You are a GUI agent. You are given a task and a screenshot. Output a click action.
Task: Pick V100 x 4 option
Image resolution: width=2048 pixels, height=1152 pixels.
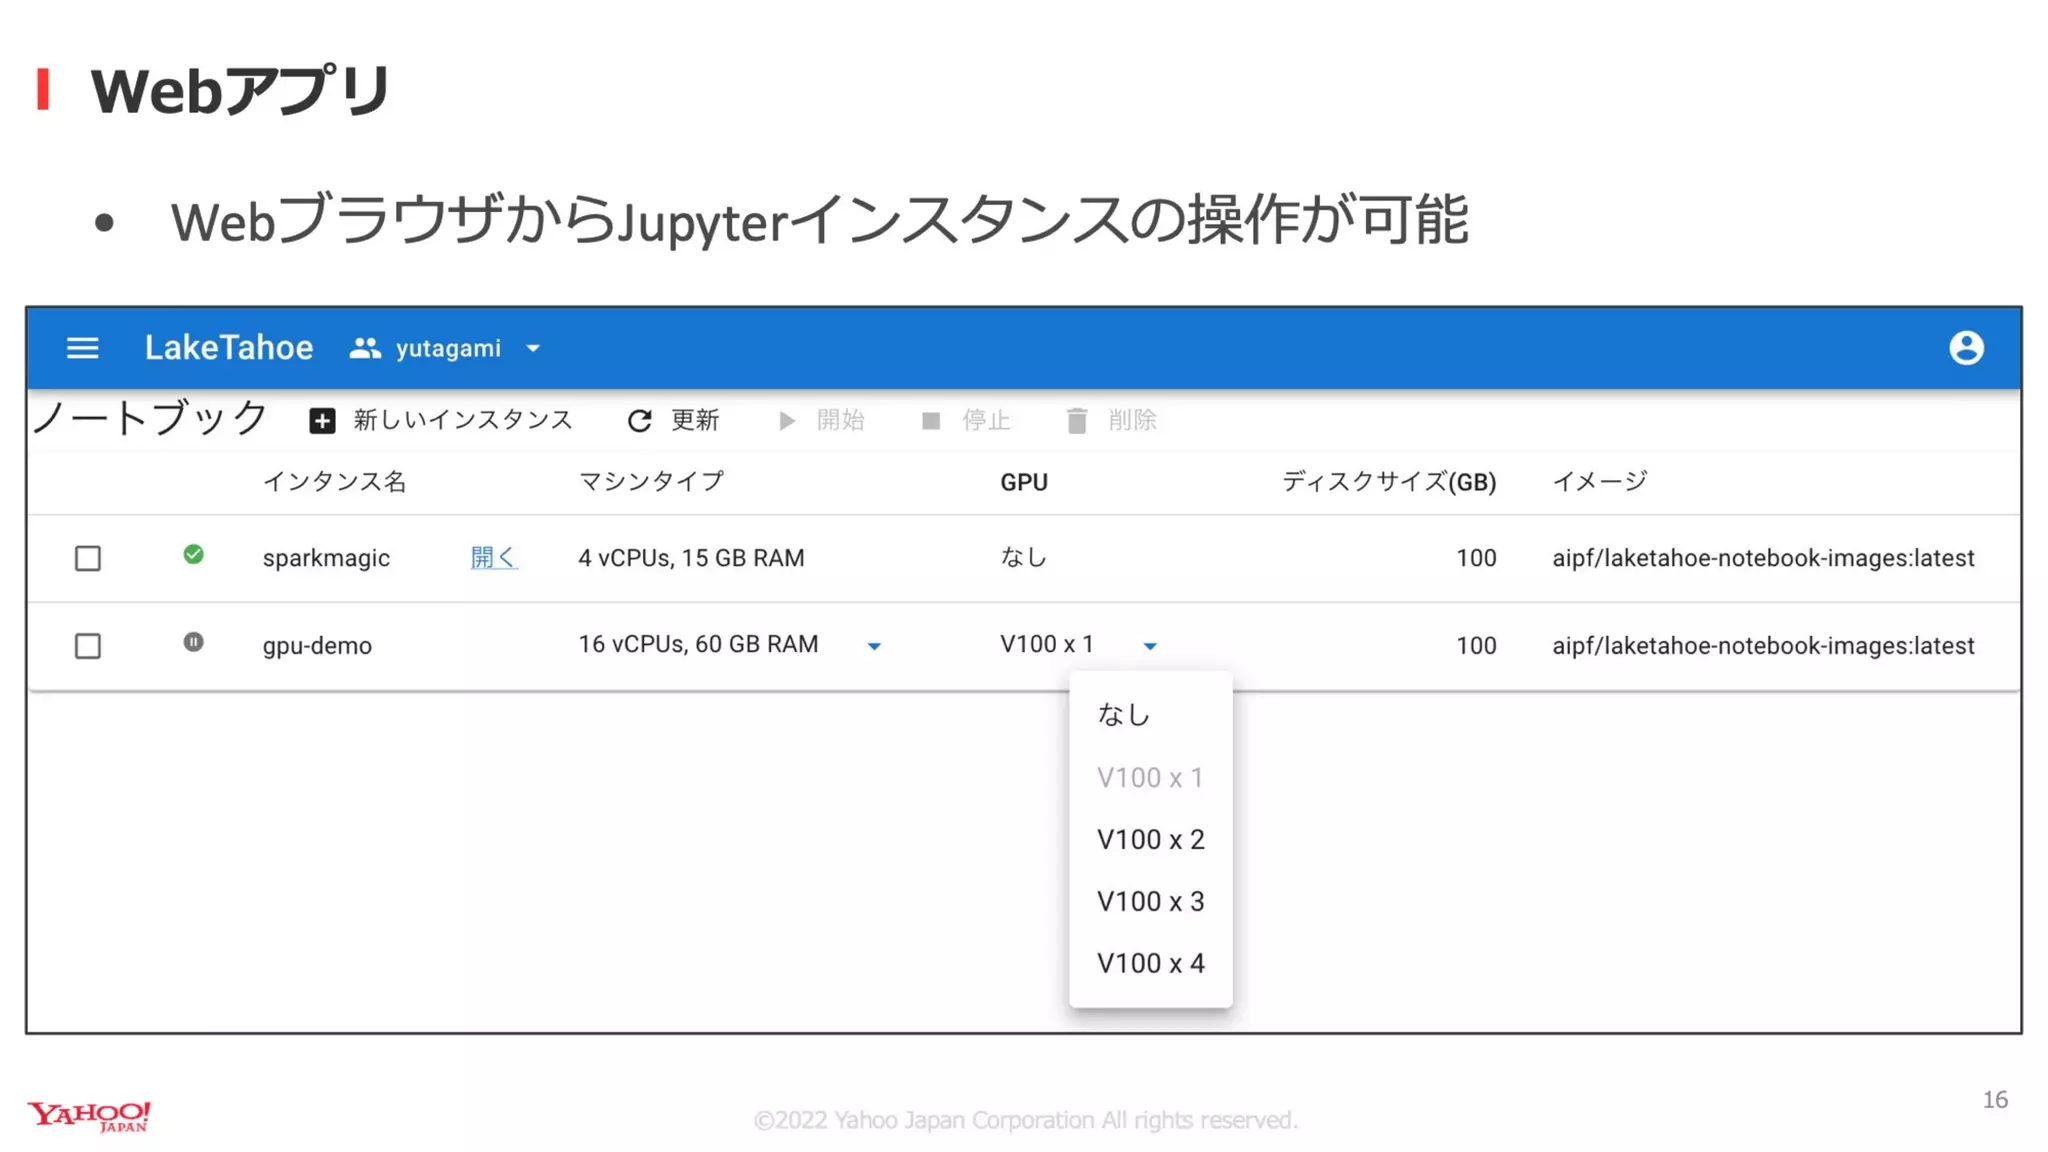(1150, 963)
